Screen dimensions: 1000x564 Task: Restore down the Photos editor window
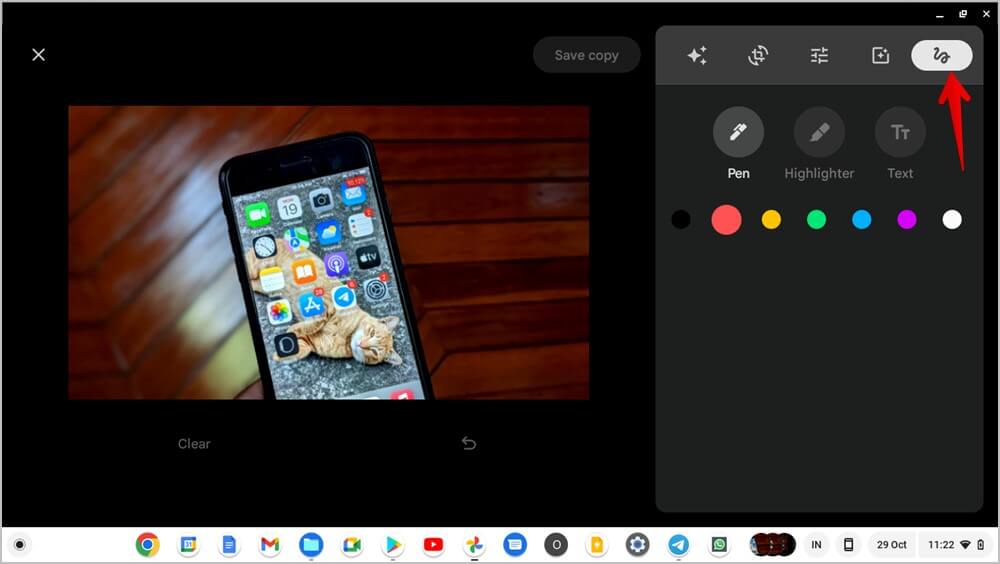(x=963, y=14)
